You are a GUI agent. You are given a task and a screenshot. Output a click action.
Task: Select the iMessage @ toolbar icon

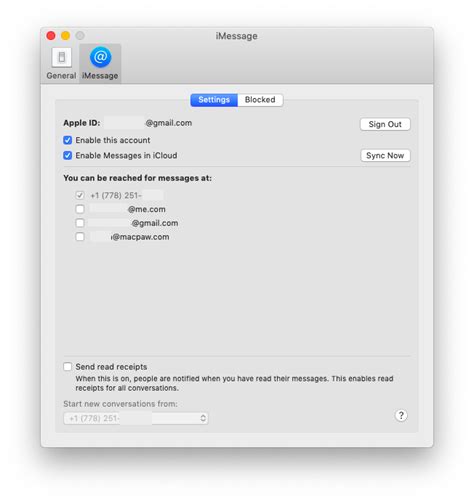100,63
